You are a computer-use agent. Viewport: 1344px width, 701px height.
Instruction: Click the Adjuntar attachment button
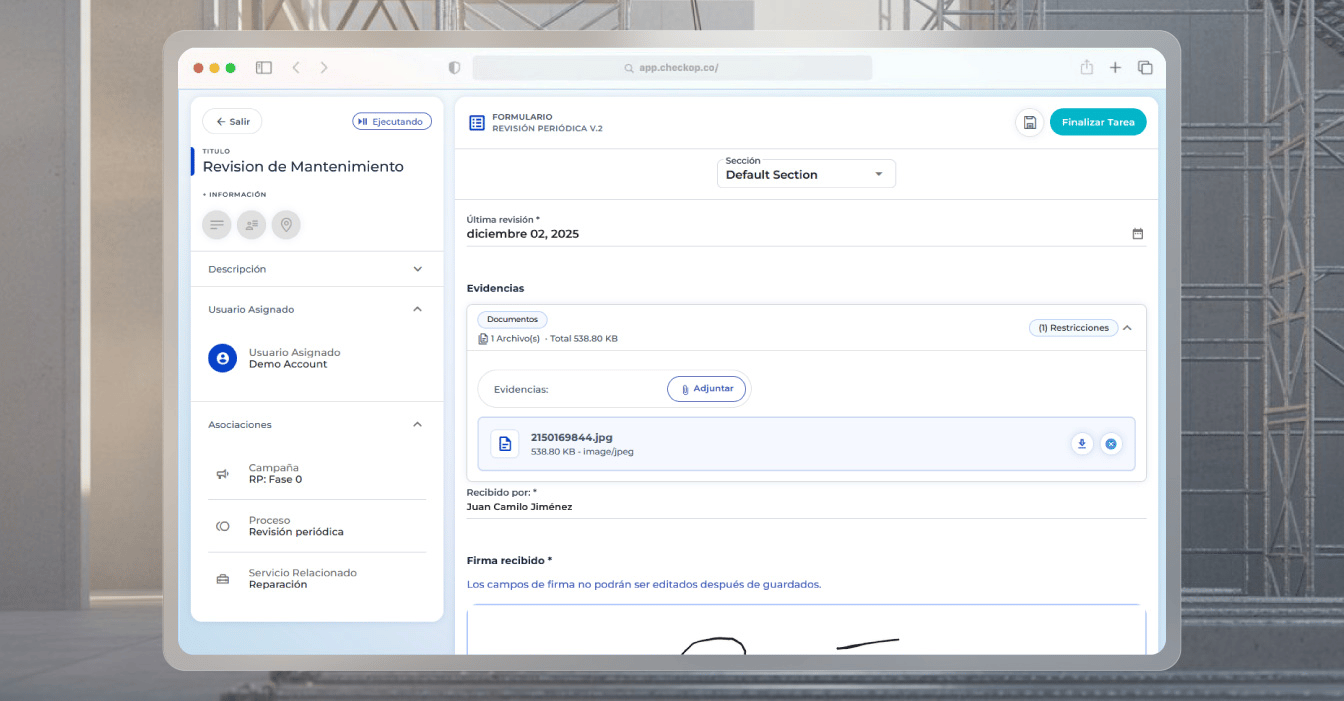(706, 389)
